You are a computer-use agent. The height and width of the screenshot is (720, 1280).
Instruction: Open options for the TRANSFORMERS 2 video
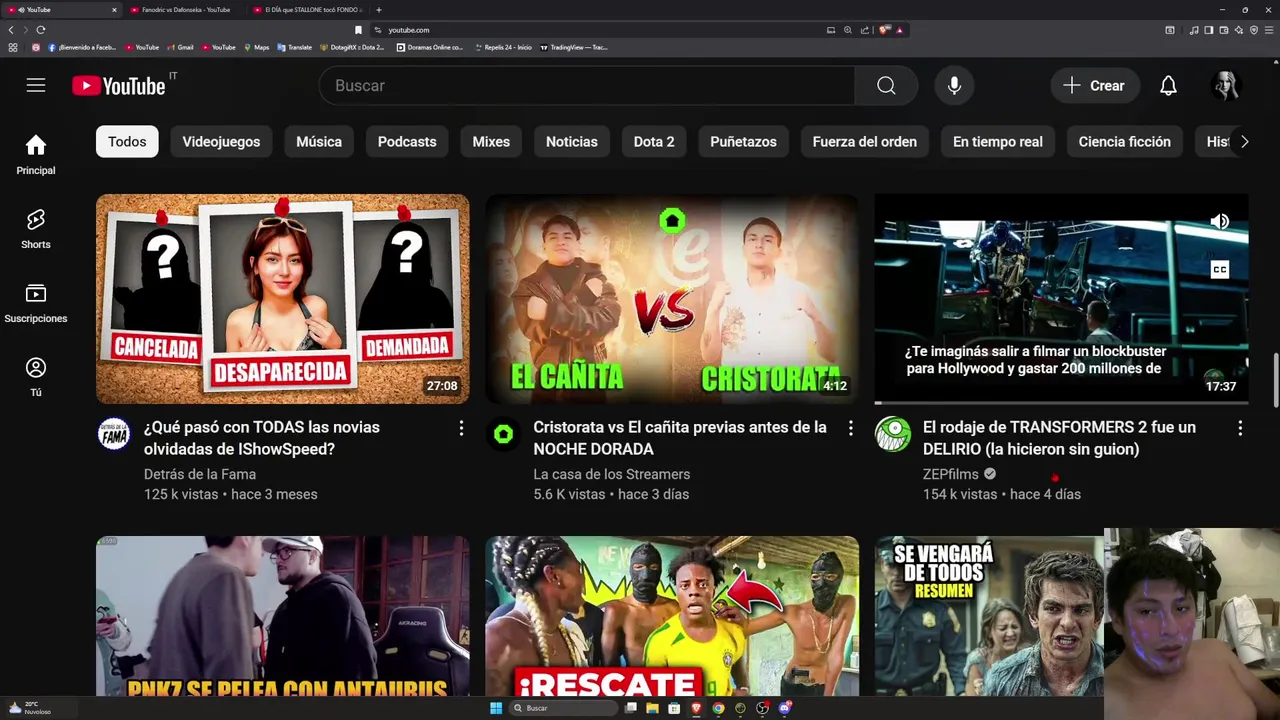pos(1240,428)
